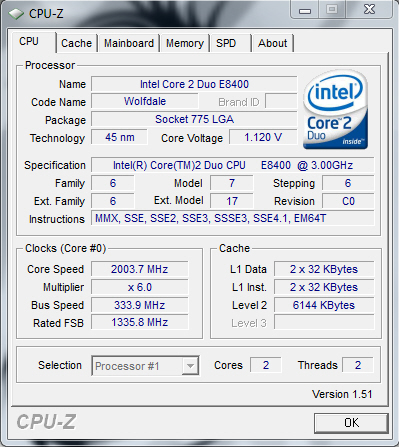399x447 pixels.
Task: Click the Version 1.51 label
Action: pyautogui.click(x=342, y=394)
